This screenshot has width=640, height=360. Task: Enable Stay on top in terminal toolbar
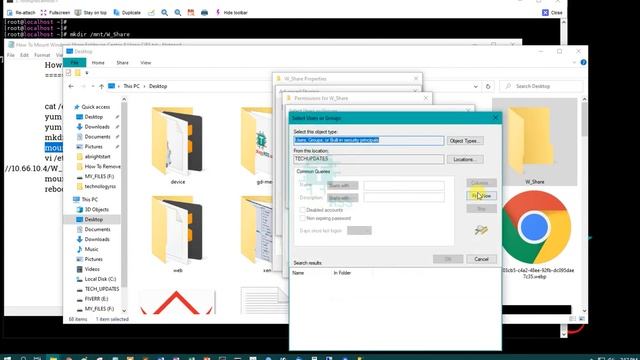coord(90,13)
